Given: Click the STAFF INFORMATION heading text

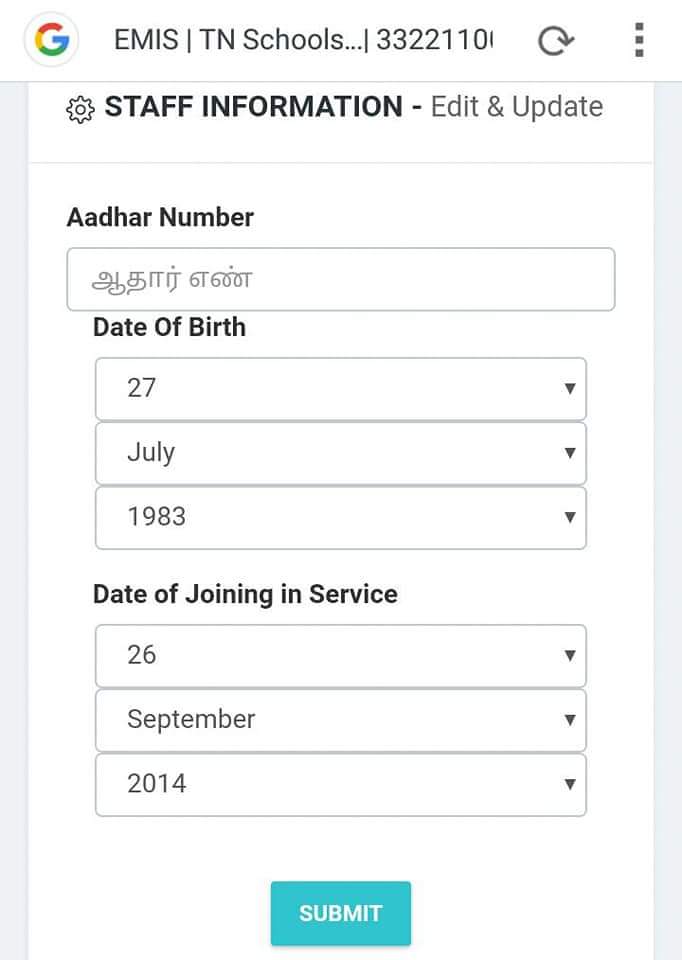Looking at the screenshot, I should [253, 107].
